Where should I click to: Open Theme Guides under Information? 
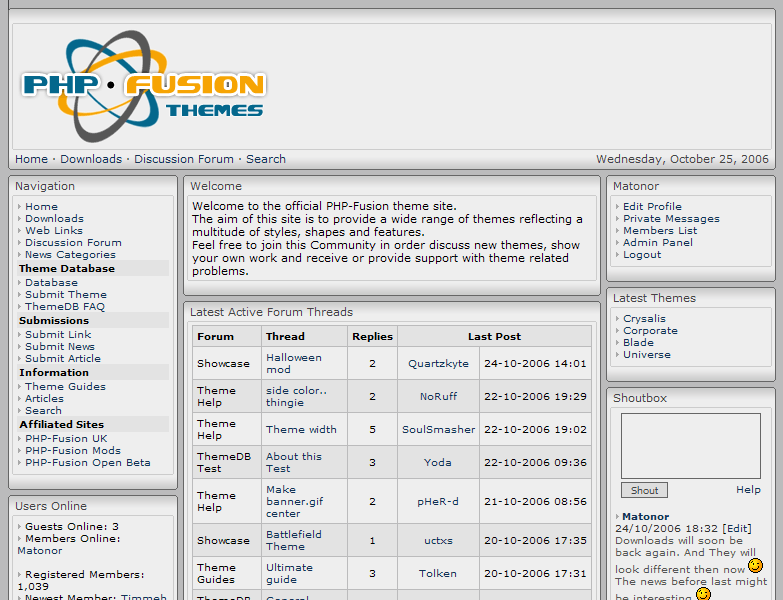[65, 386]
